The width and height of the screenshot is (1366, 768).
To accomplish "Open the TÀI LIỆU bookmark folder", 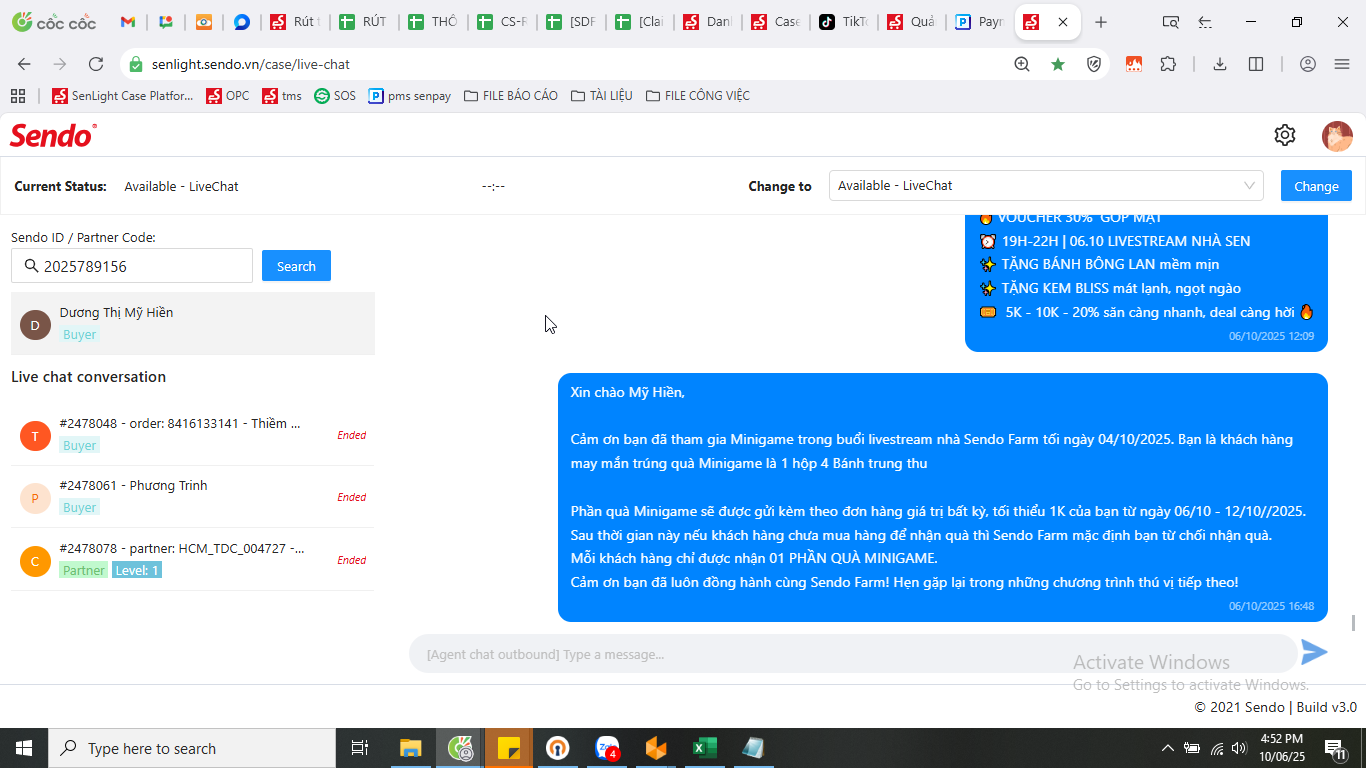I will pyautogui.click(x=602, y=96).
